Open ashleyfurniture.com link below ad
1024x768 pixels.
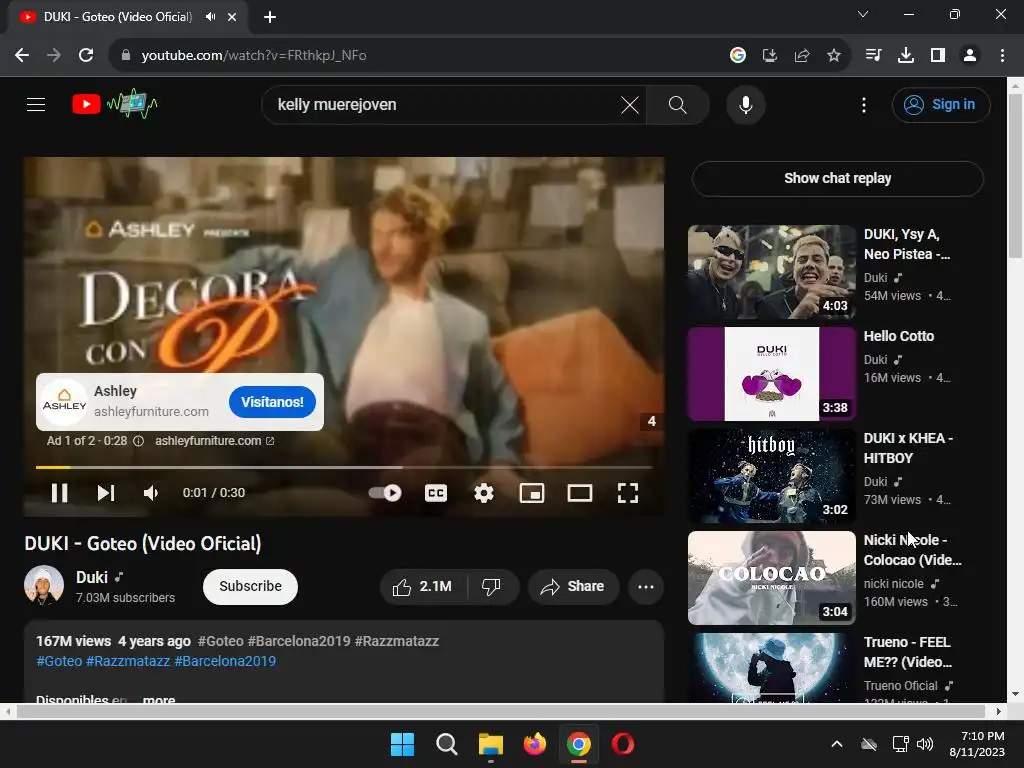click(x=214, y=441)
